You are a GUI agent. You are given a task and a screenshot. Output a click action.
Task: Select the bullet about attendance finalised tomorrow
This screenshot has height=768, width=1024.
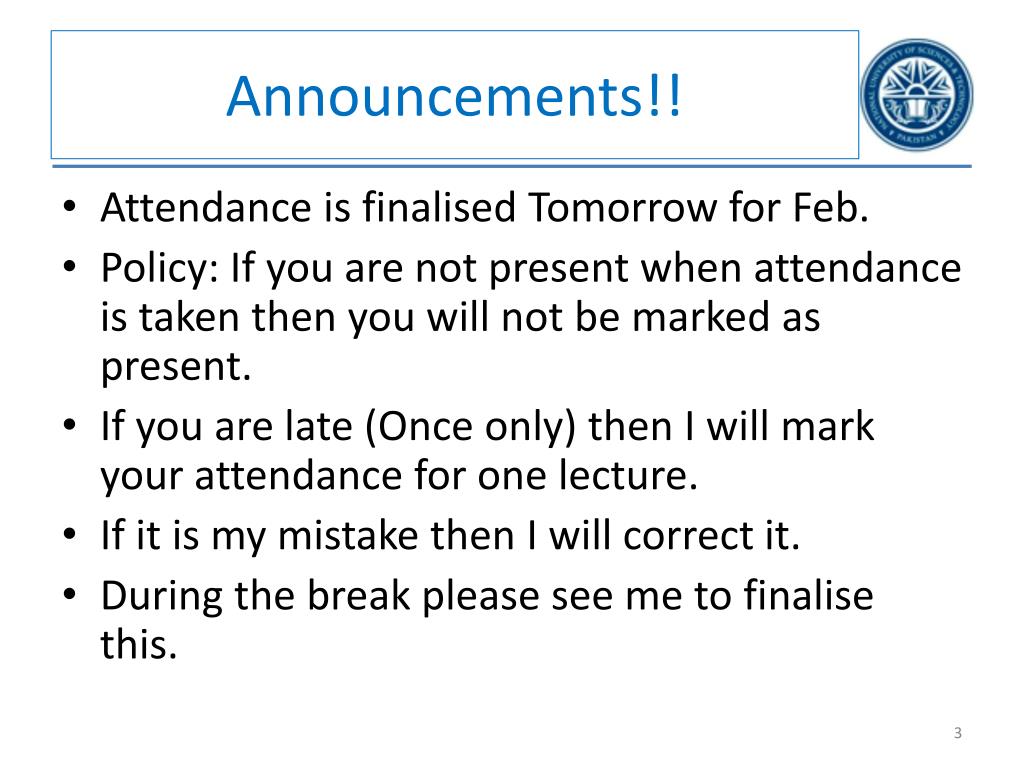pos(485,208)
